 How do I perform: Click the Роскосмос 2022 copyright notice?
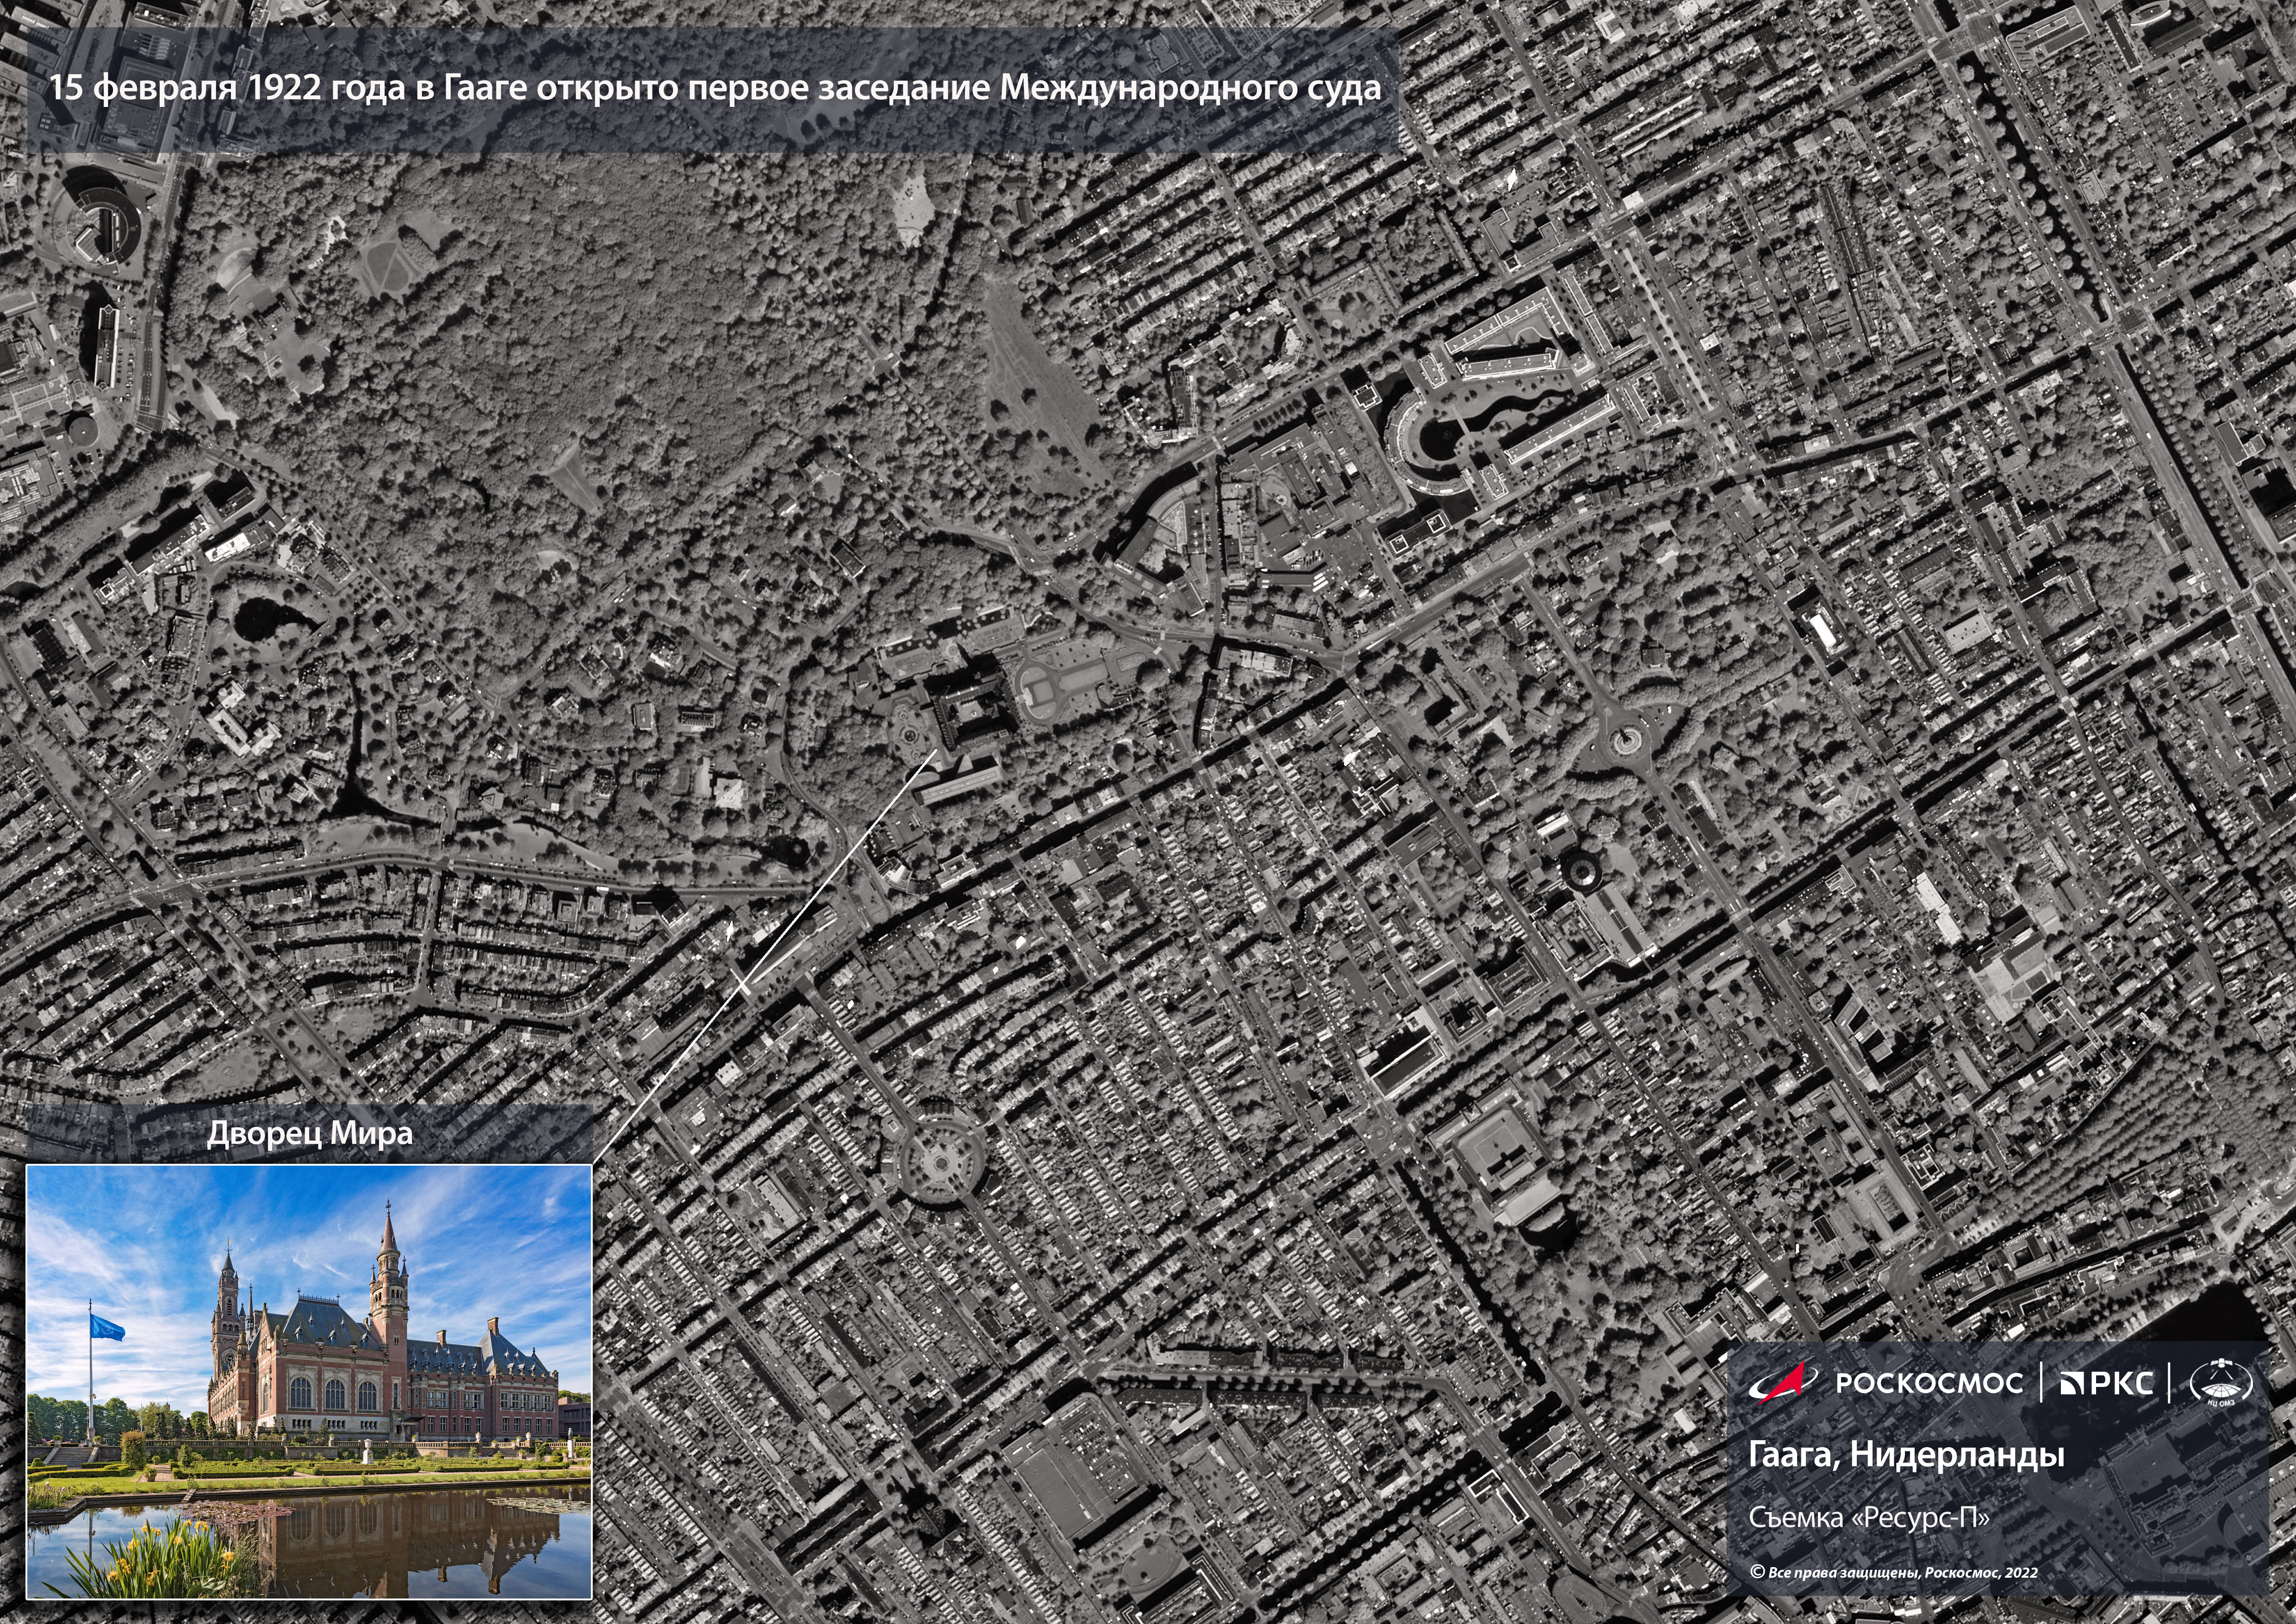pyautogui.click(x=1893, y=1571)
